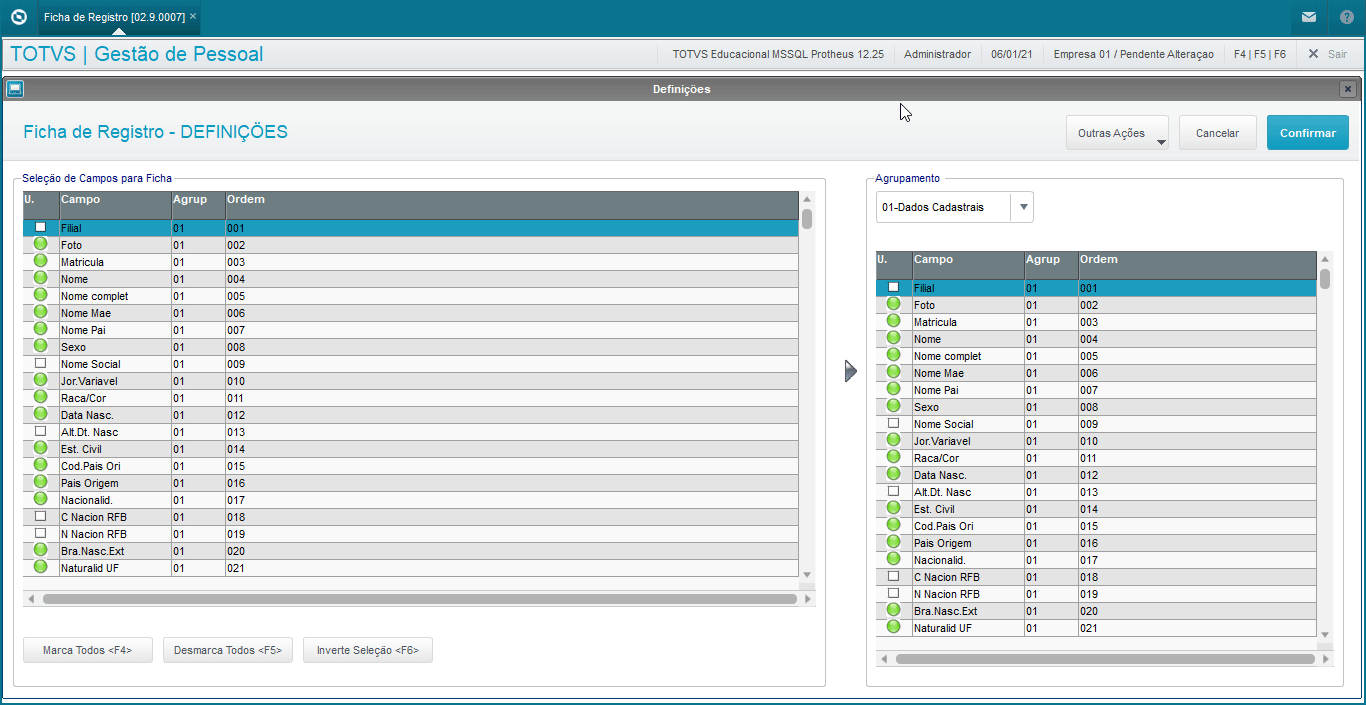The height and width of the screenshot is (705, 1366).
Task: Click the right table horizontal scrollbar
Action: point(1105,659)
